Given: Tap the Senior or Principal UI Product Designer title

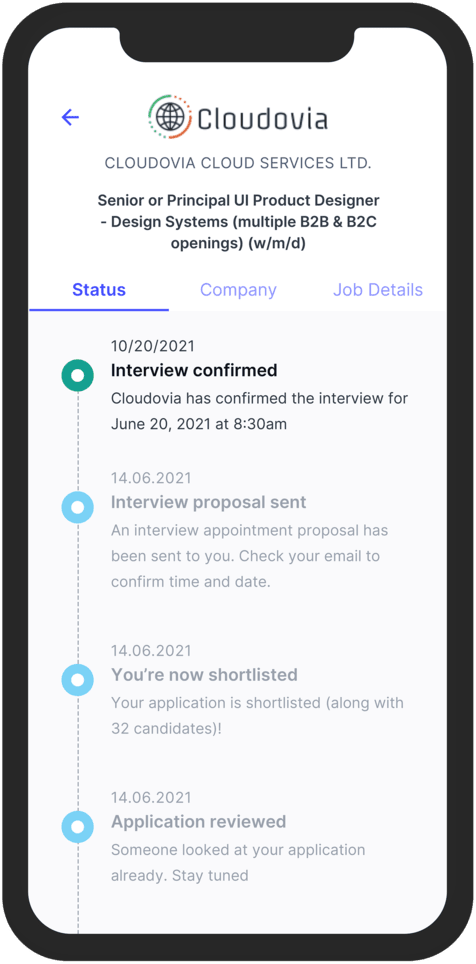Looking at the screenshot, I should [238, 222].
